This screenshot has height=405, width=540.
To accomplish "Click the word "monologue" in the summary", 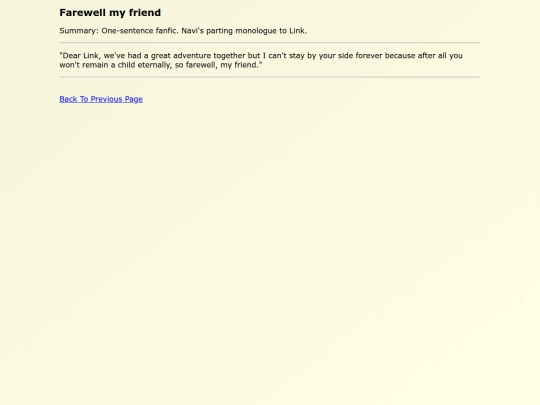I will point(256,31).
